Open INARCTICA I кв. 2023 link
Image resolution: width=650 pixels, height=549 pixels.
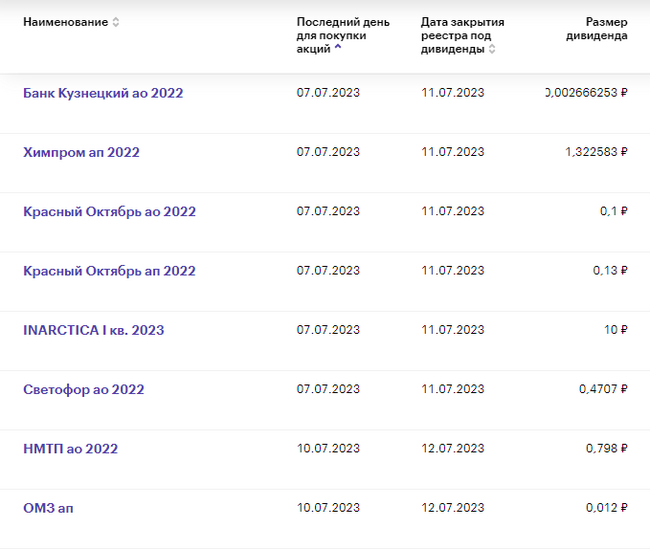94,330
